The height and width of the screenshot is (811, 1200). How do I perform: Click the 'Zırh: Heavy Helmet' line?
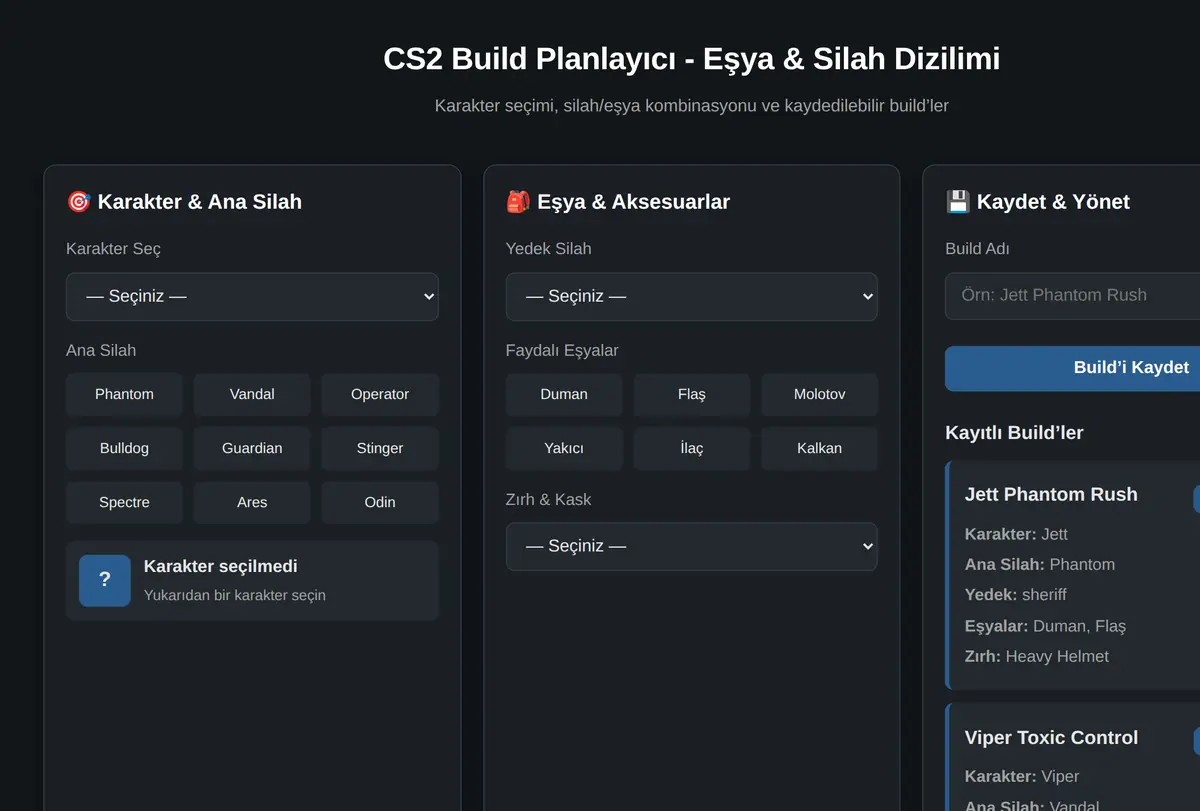(1037, 657)
